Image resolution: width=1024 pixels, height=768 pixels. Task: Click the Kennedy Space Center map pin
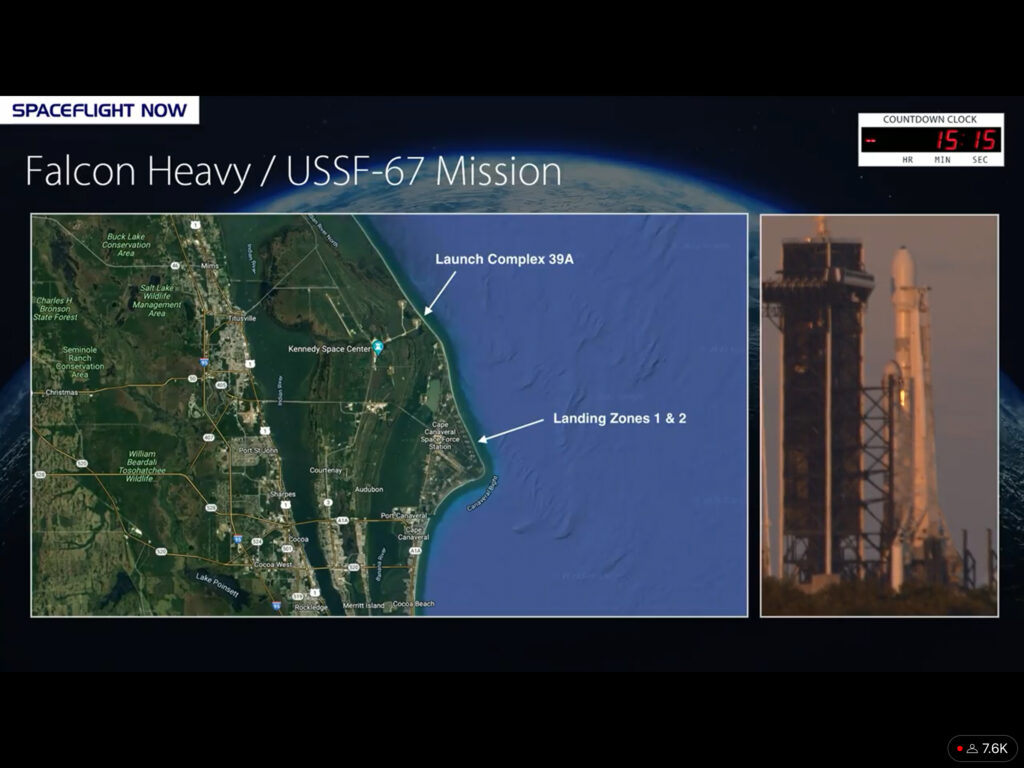tap(378, 347)
